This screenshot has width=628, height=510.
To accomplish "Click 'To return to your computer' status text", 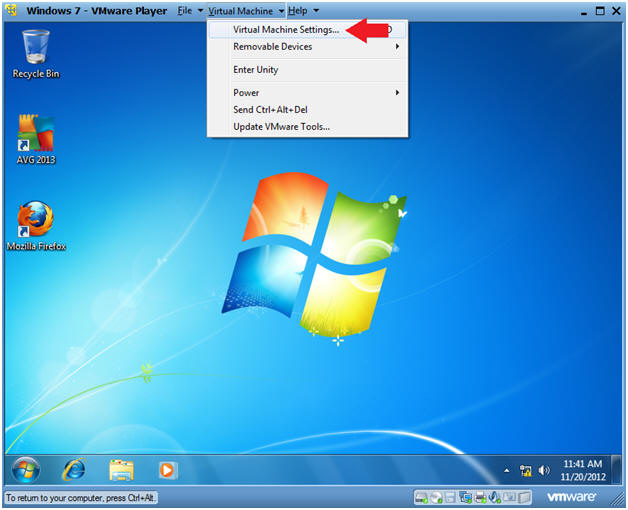I will 80,498.
